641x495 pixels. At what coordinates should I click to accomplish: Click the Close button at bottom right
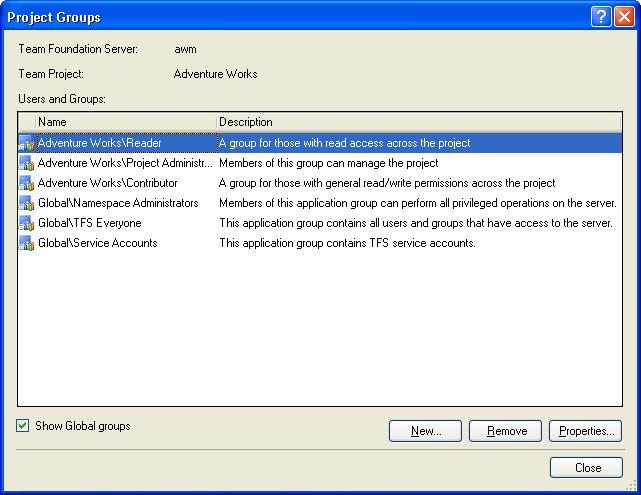point(586,468)
